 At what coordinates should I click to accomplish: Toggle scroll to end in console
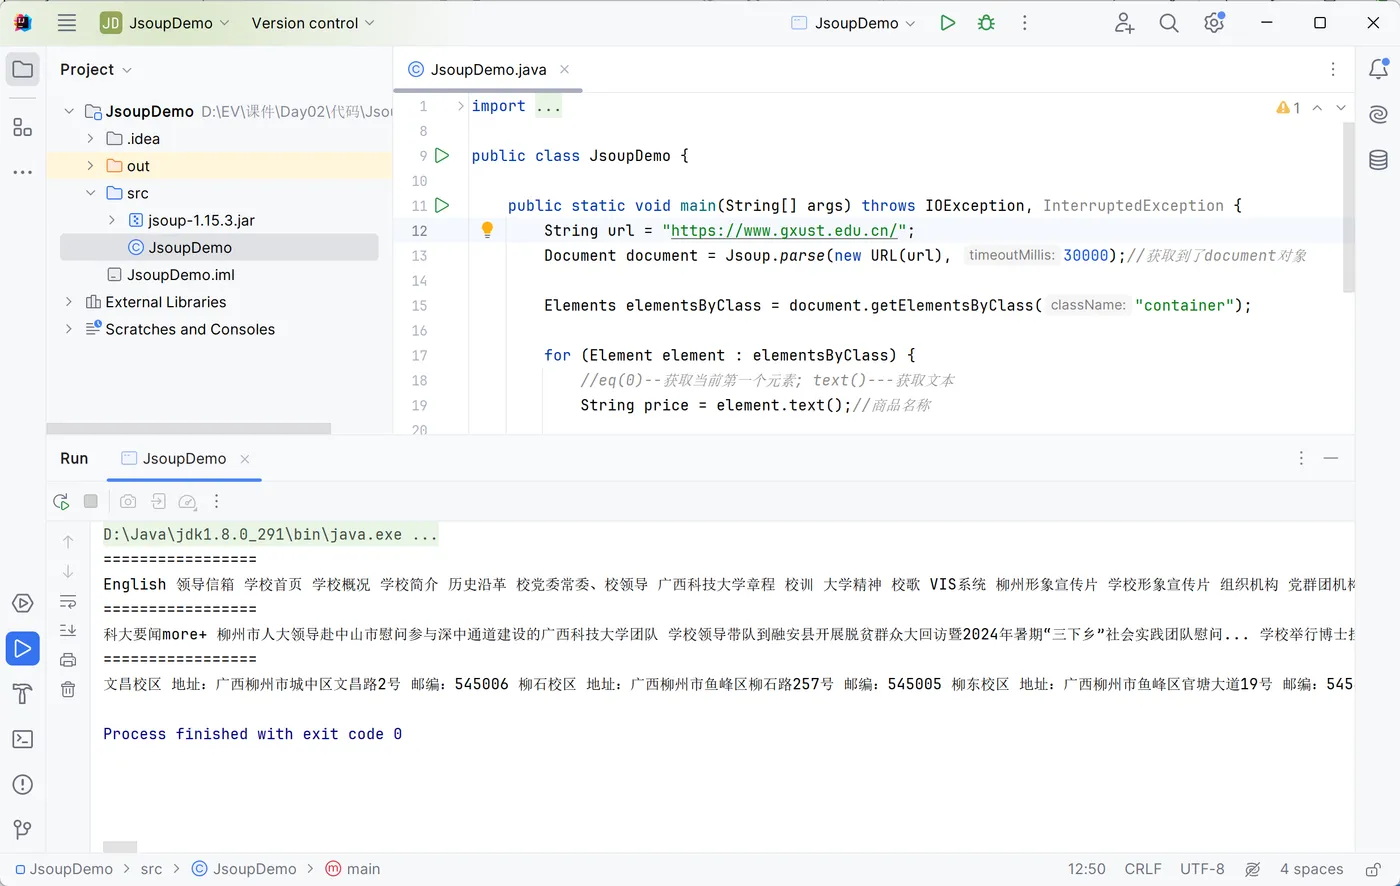[68, 630]
